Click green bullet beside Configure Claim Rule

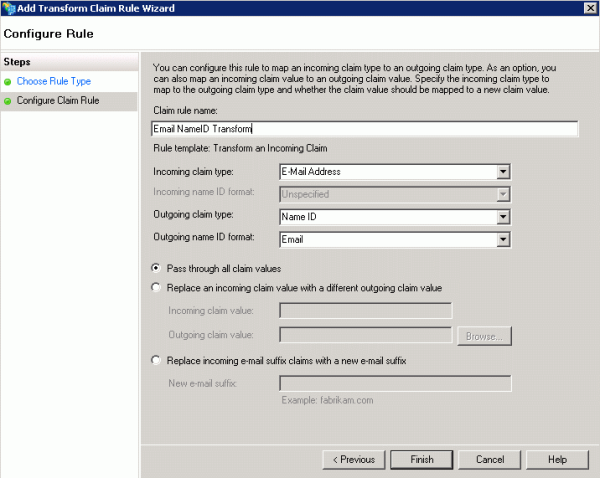[7, 101]
